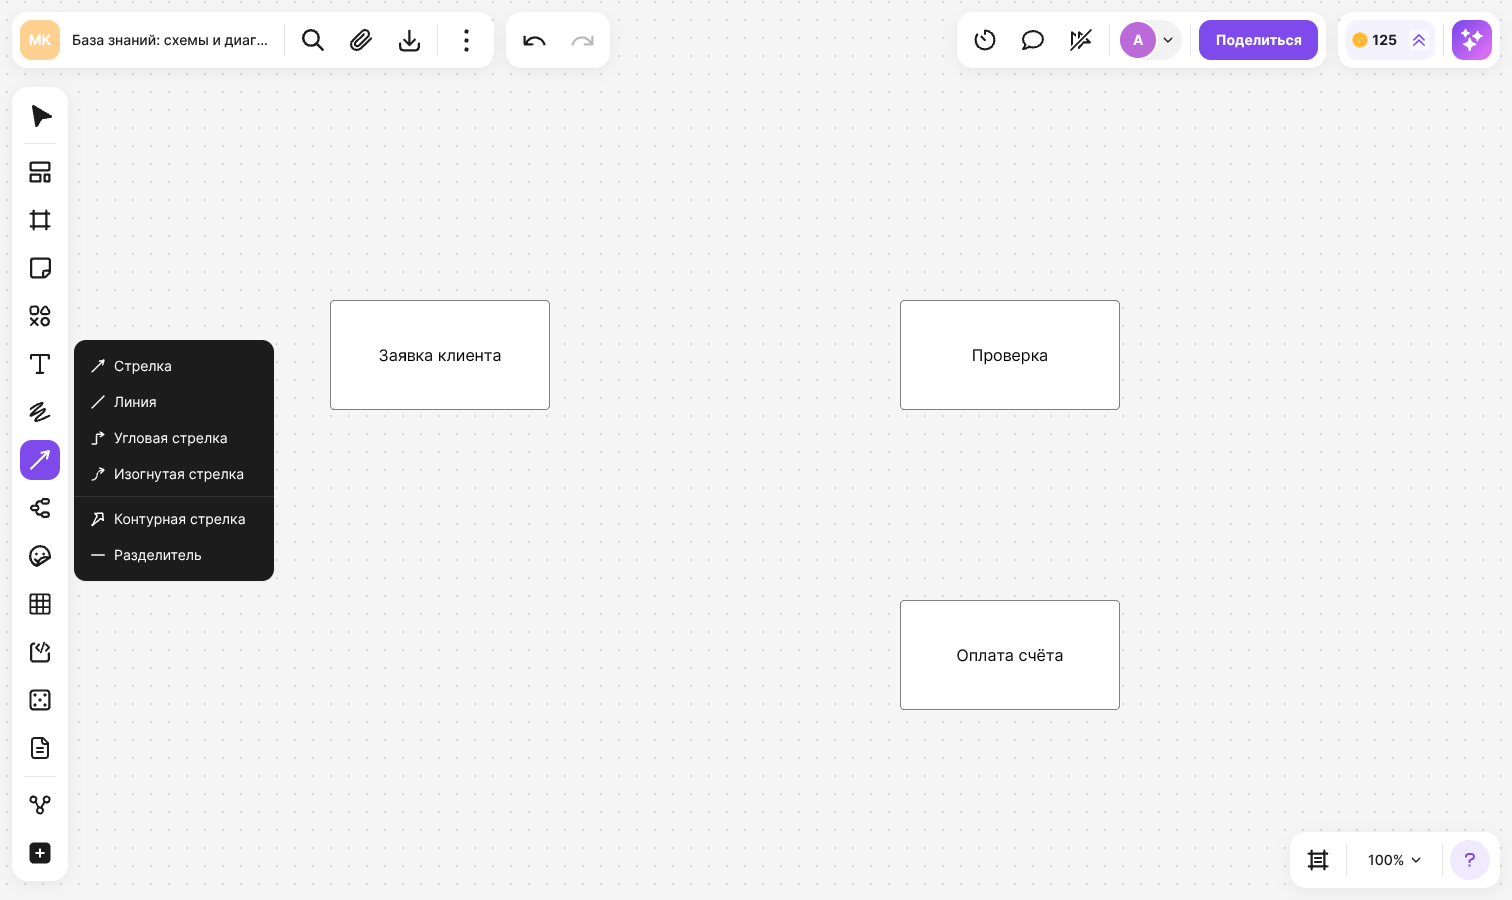Open the 100% zoom dropdown
Viewport: 1512px width, 900px height.
[x=1394, y=860]
